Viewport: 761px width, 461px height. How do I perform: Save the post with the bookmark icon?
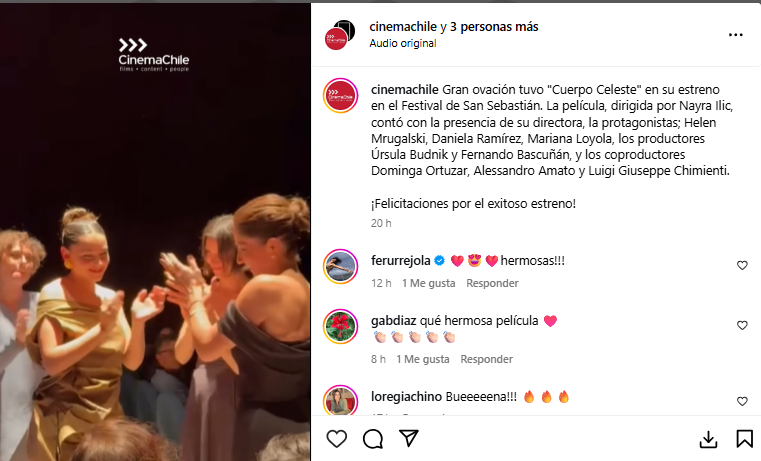(744, 439)
